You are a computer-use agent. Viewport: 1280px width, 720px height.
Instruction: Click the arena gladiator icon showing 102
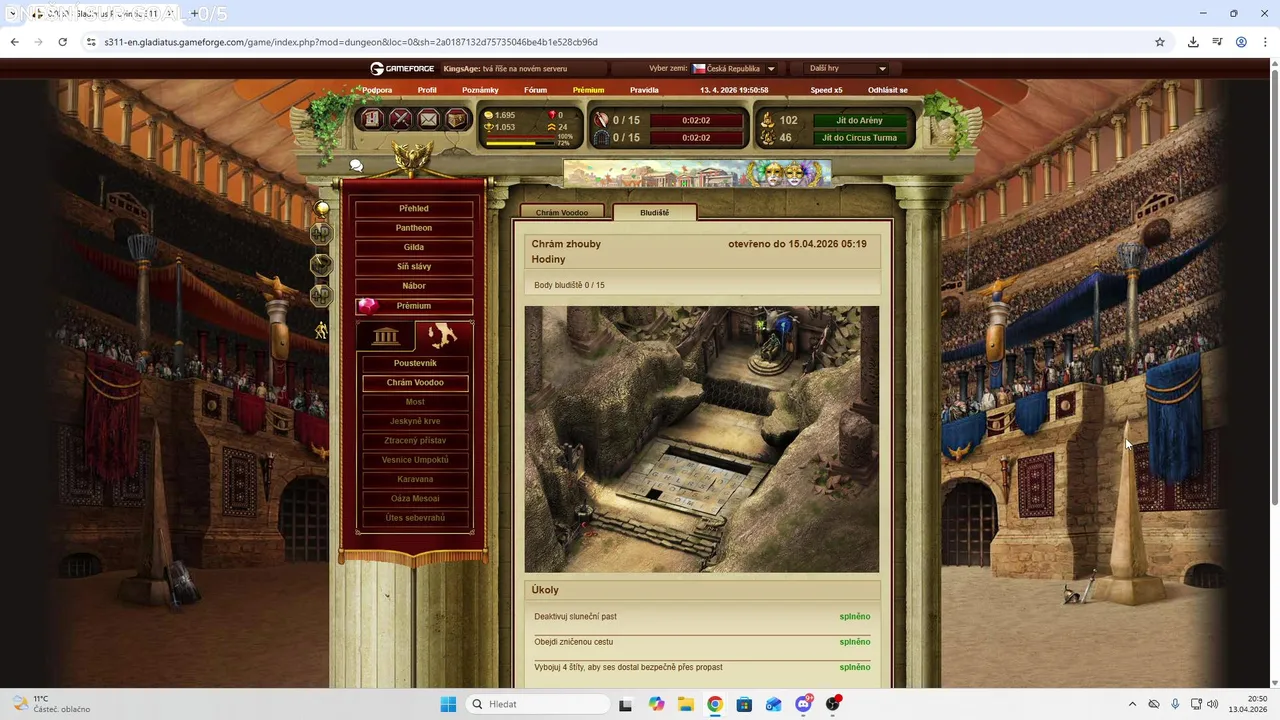767,120
